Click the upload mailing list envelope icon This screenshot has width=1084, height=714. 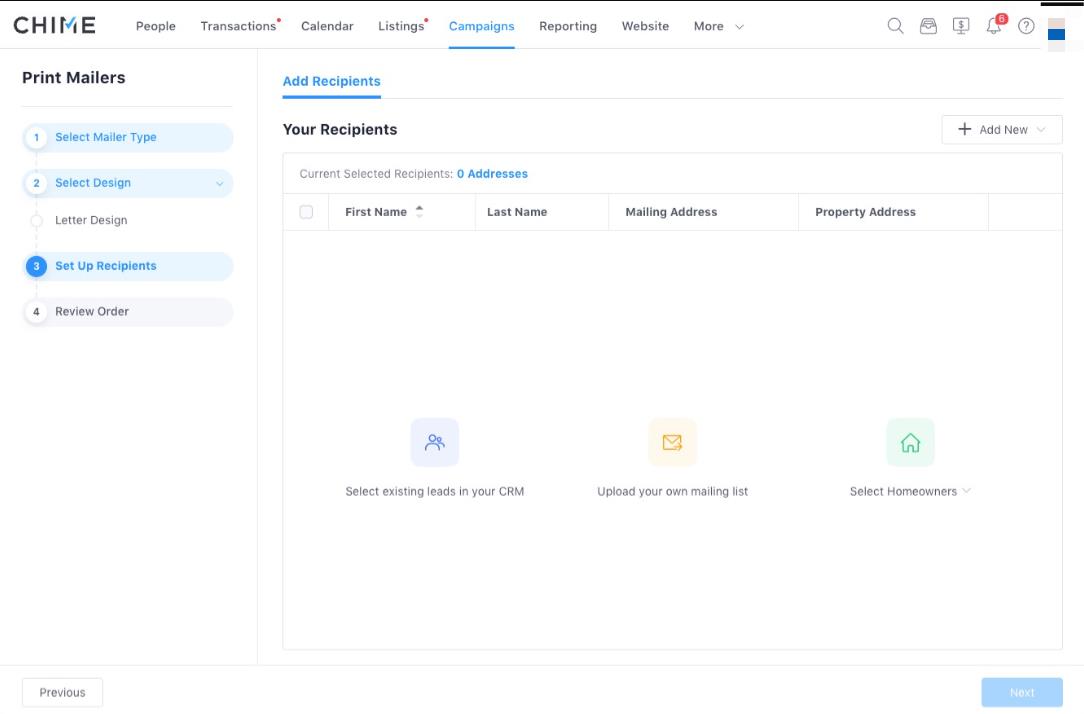[672, 442]
